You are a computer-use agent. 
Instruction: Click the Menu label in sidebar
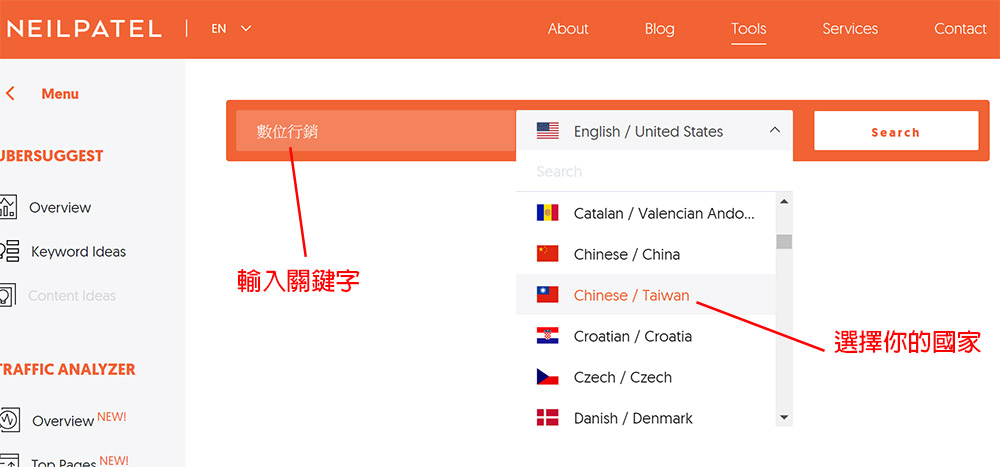tap(60, 94)
